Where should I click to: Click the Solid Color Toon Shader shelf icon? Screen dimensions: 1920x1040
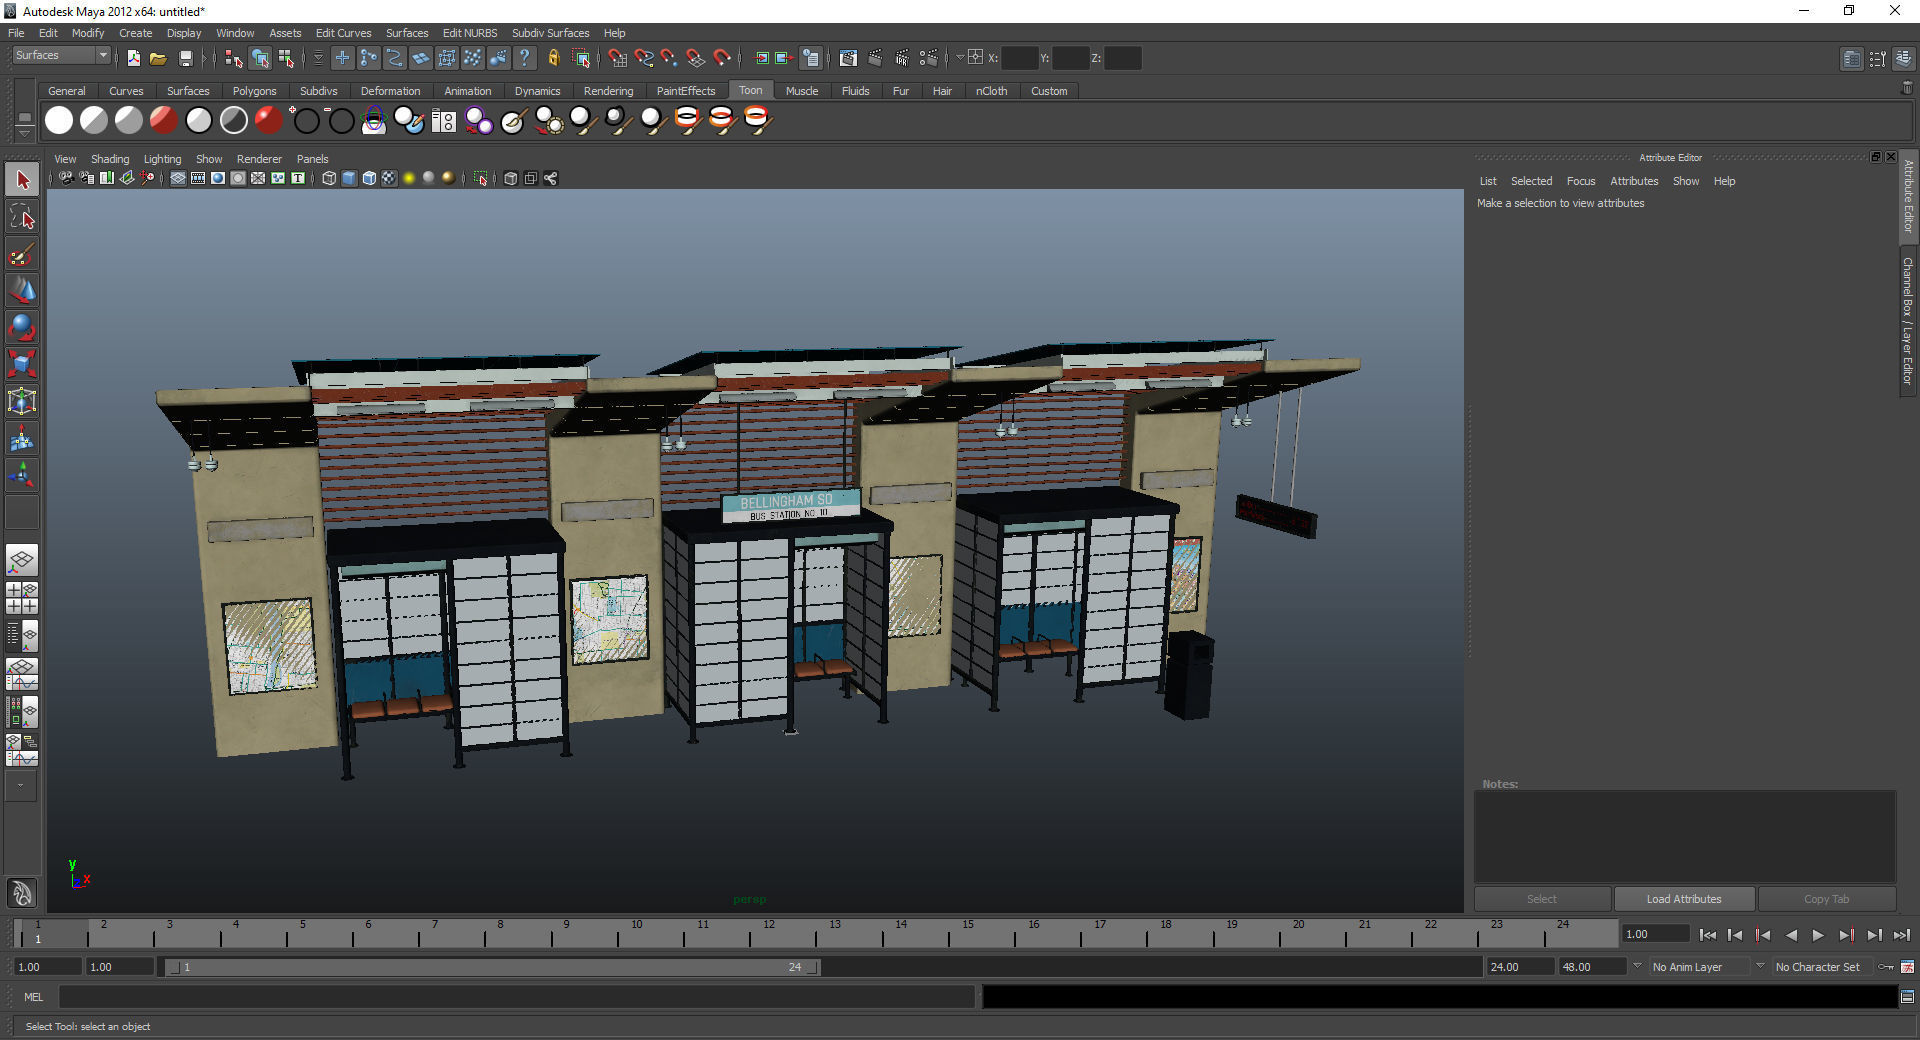(x=59, y=120)
